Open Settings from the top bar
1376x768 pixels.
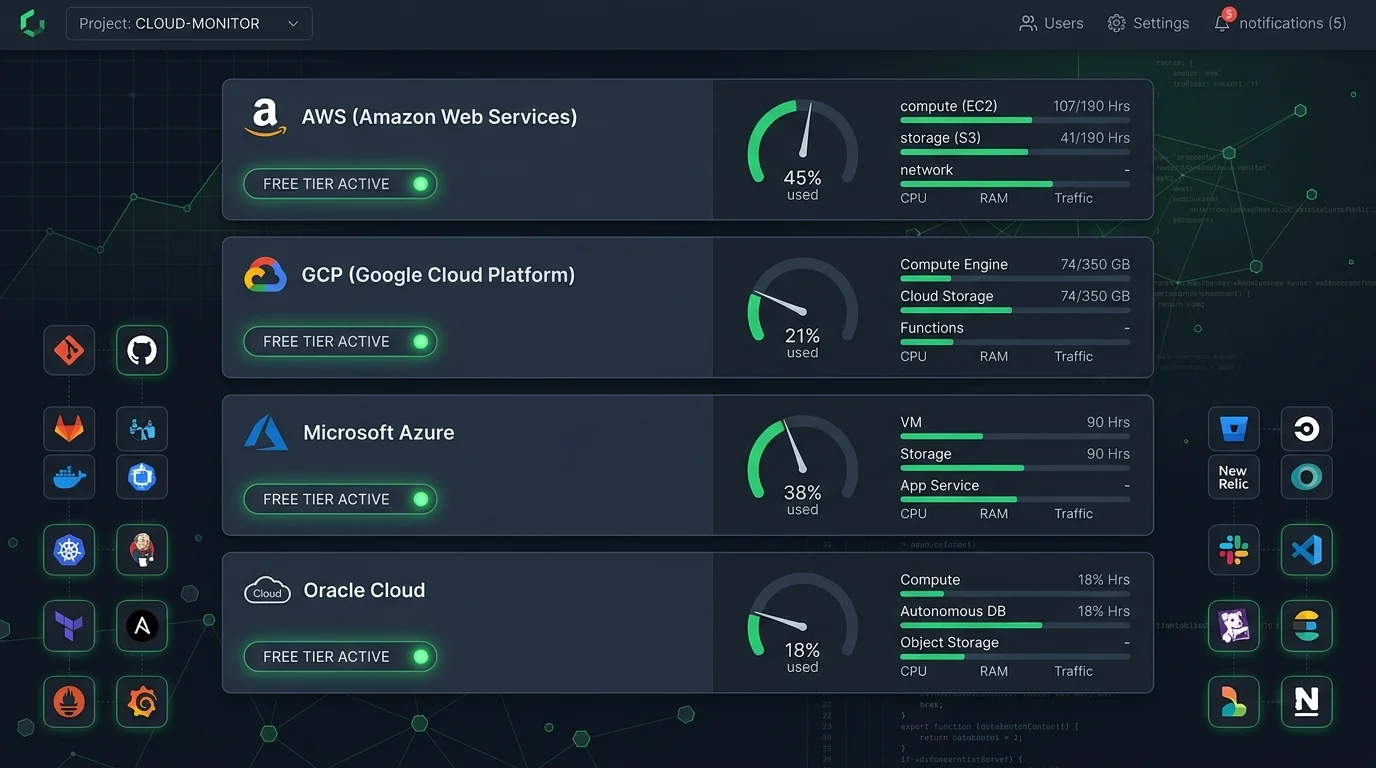point(1148,23)
